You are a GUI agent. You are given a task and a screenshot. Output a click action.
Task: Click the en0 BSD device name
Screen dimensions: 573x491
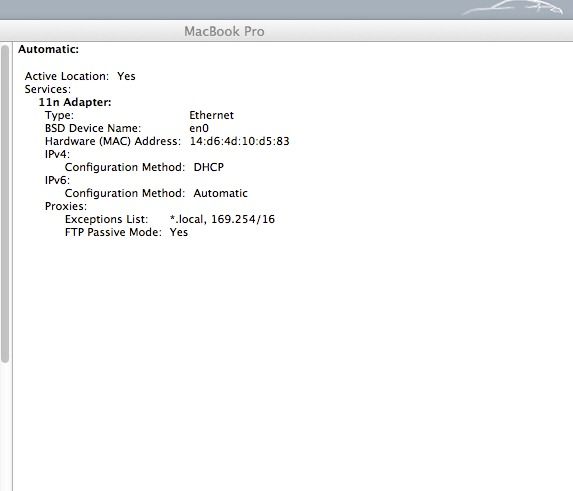coord(199,128)
